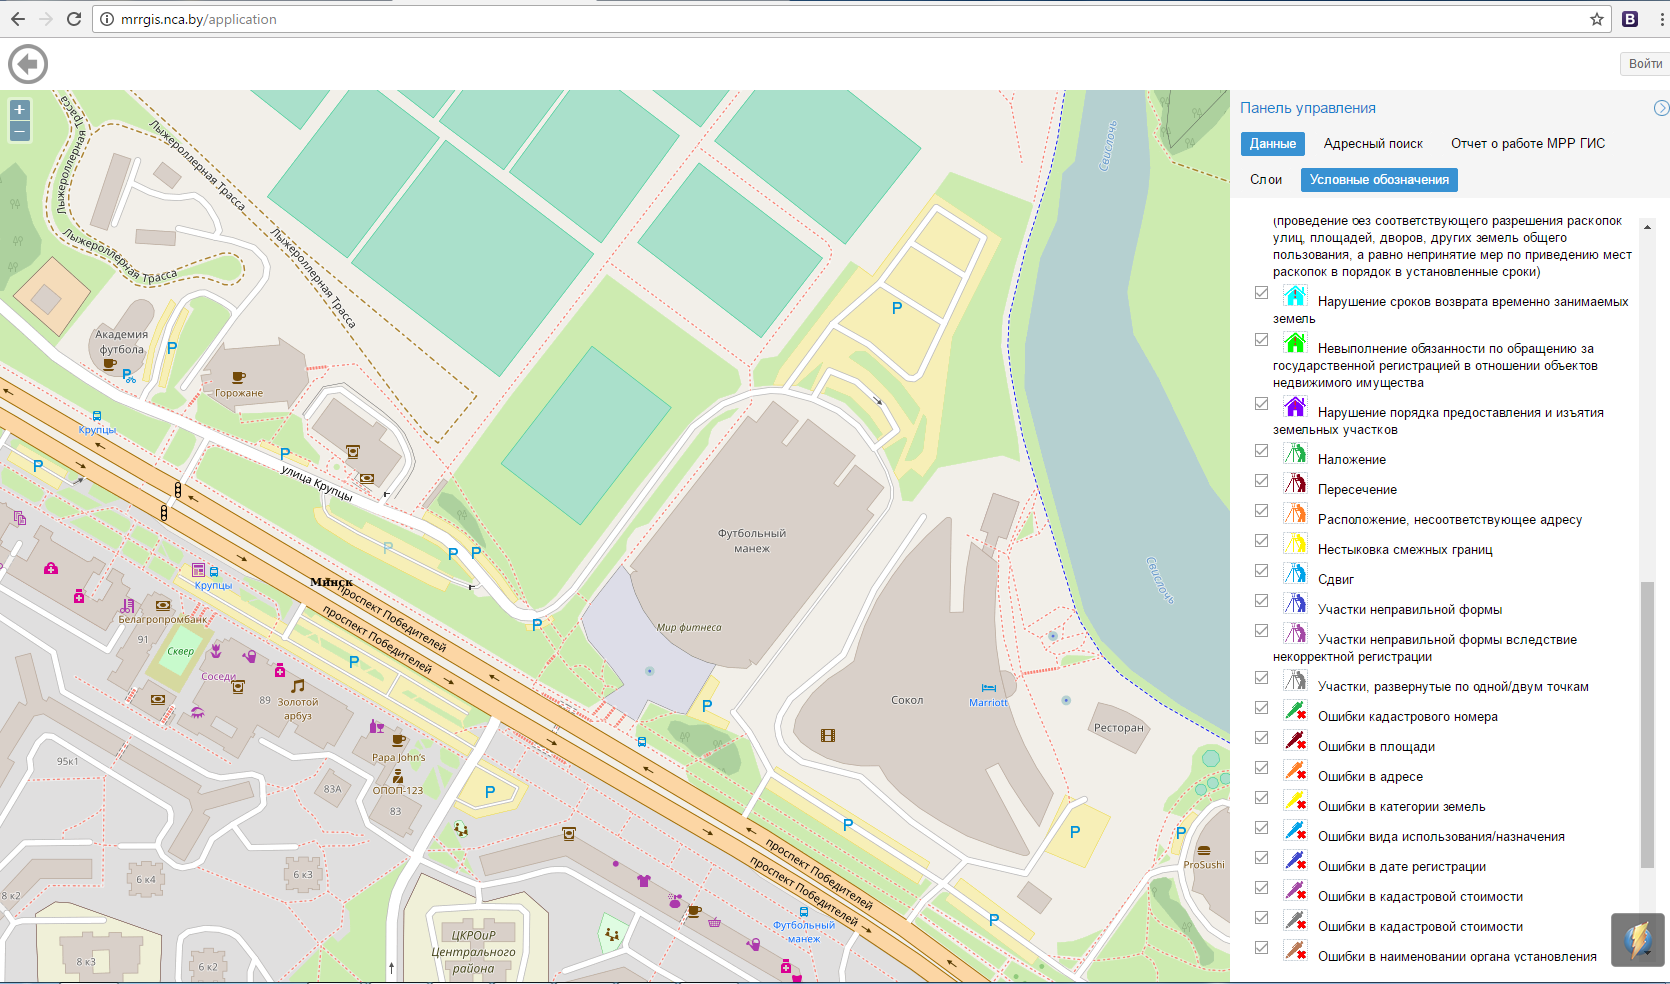Click the map zoom in plus button

[x=19, y=110]
